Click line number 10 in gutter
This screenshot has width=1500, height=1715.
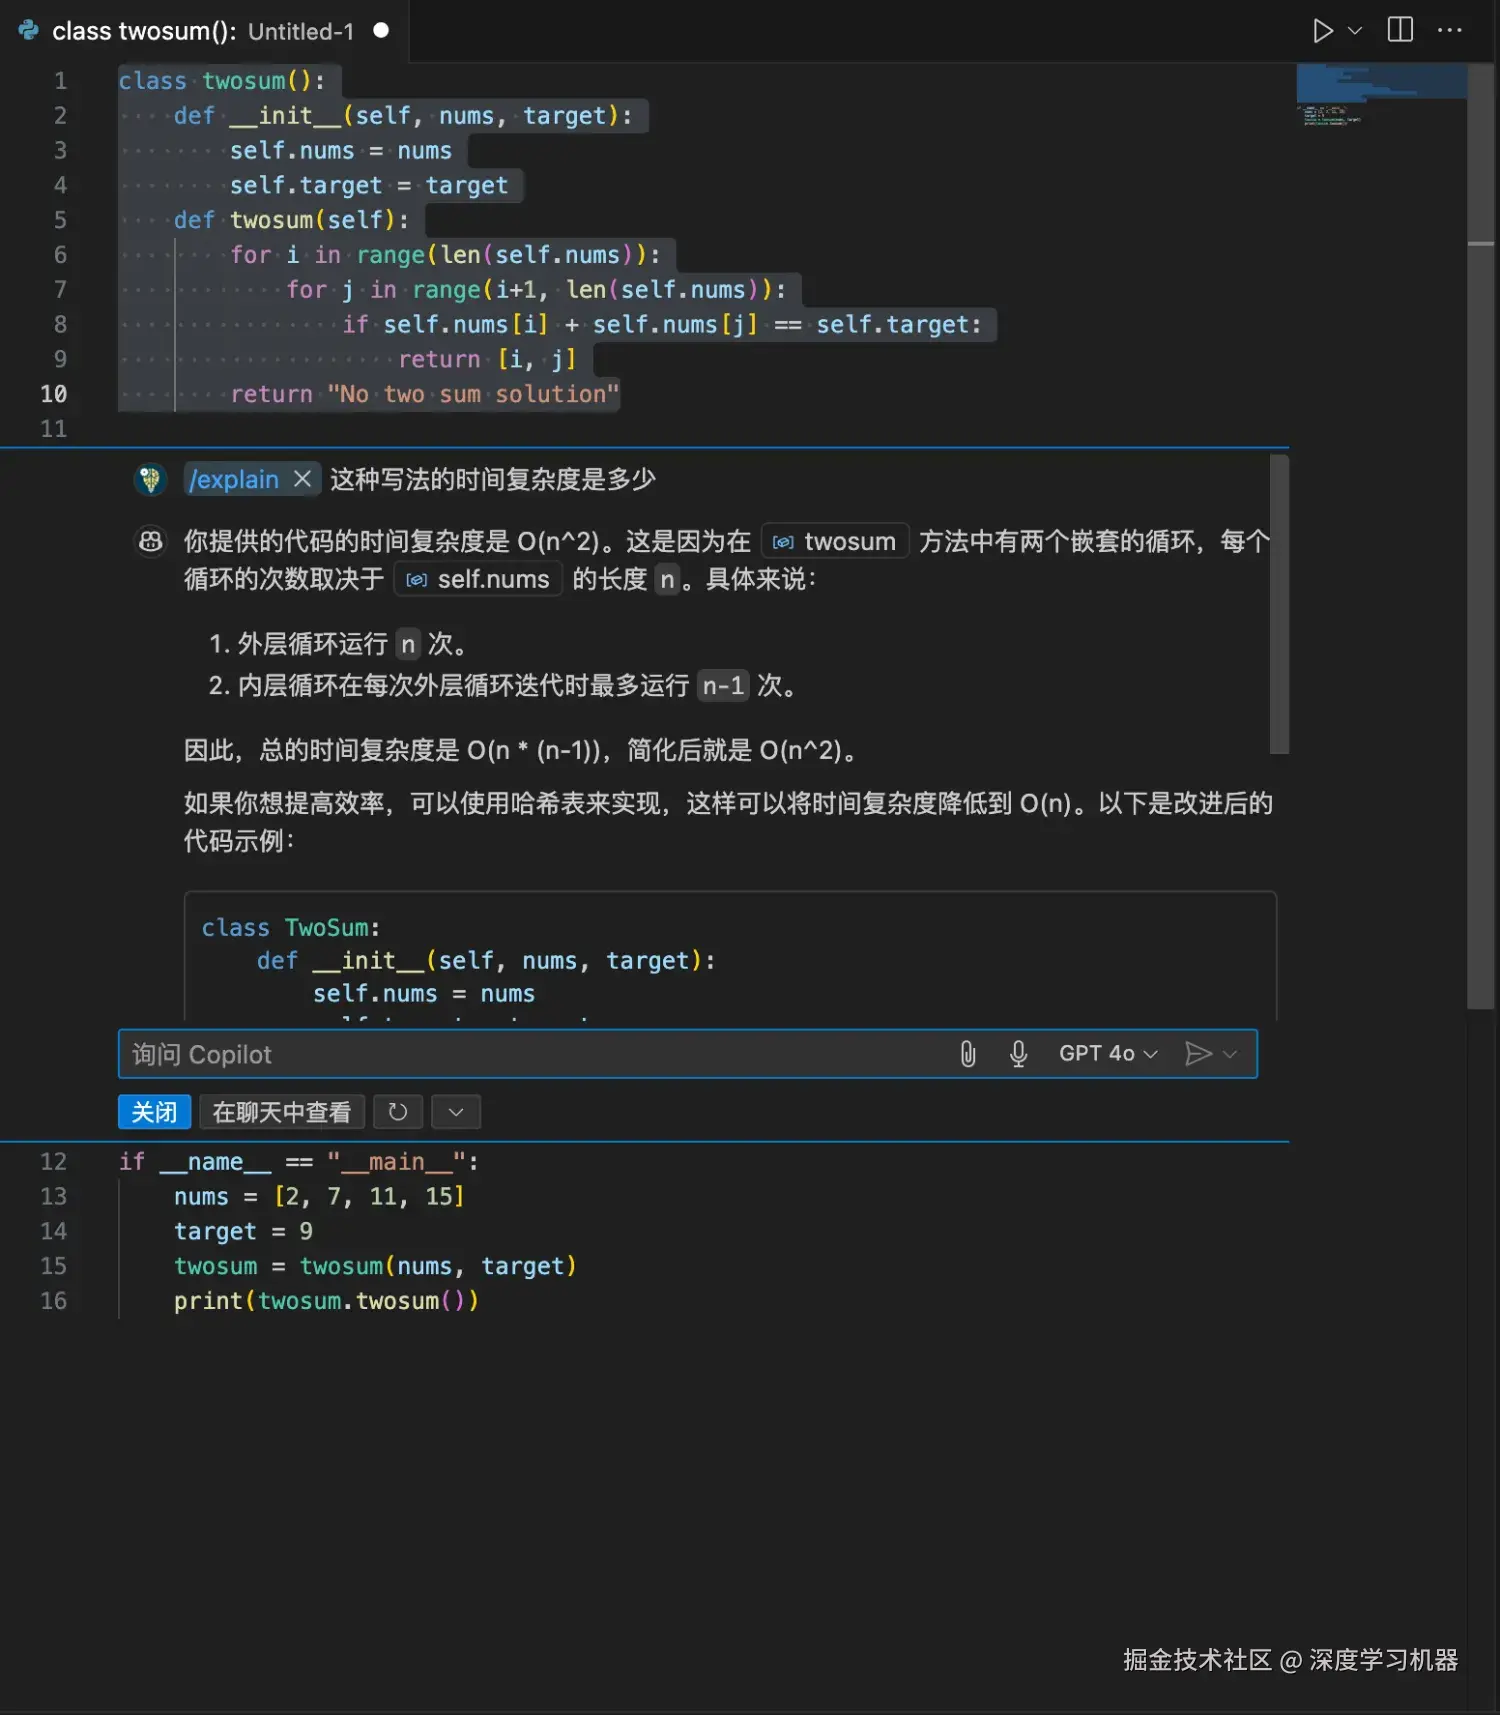click(x=53, y=394)
